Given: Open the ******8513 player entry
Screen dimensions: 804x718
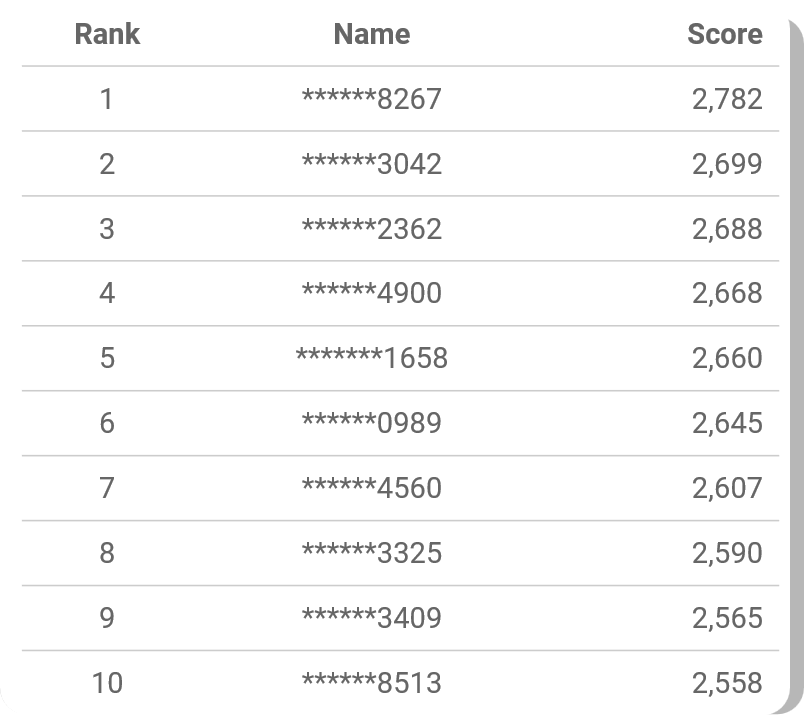Looking at the screenshot, I should tap(371, 683).
